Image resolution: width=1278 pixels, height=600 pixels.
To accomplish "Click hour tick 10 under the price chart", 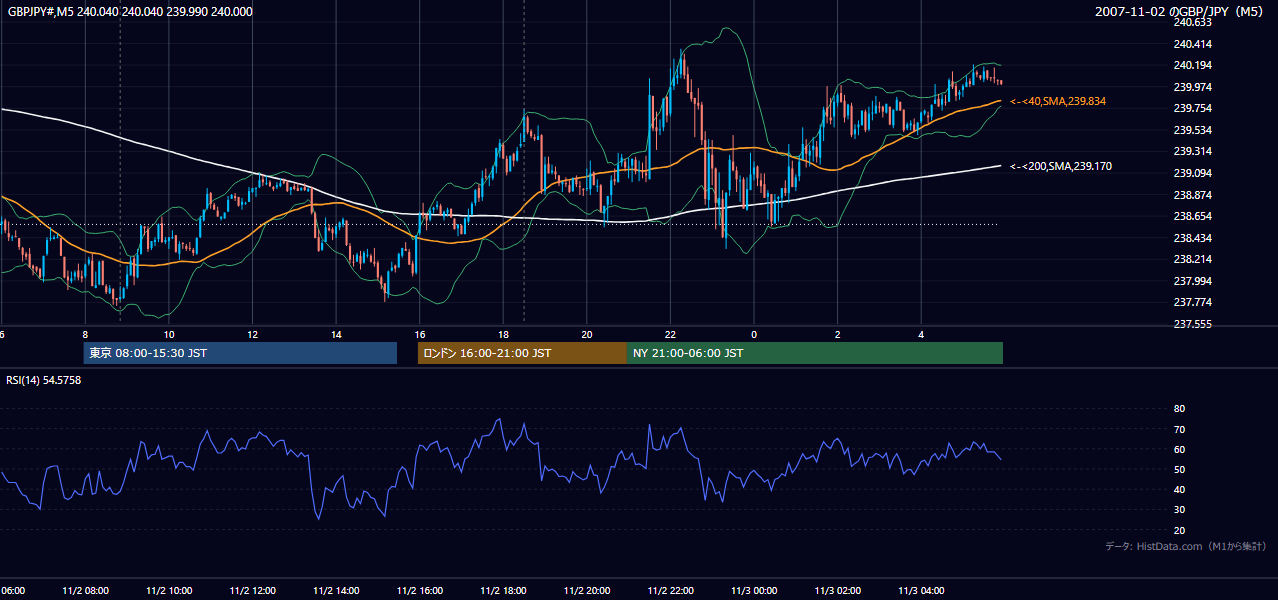I will [x=169, y=334].
